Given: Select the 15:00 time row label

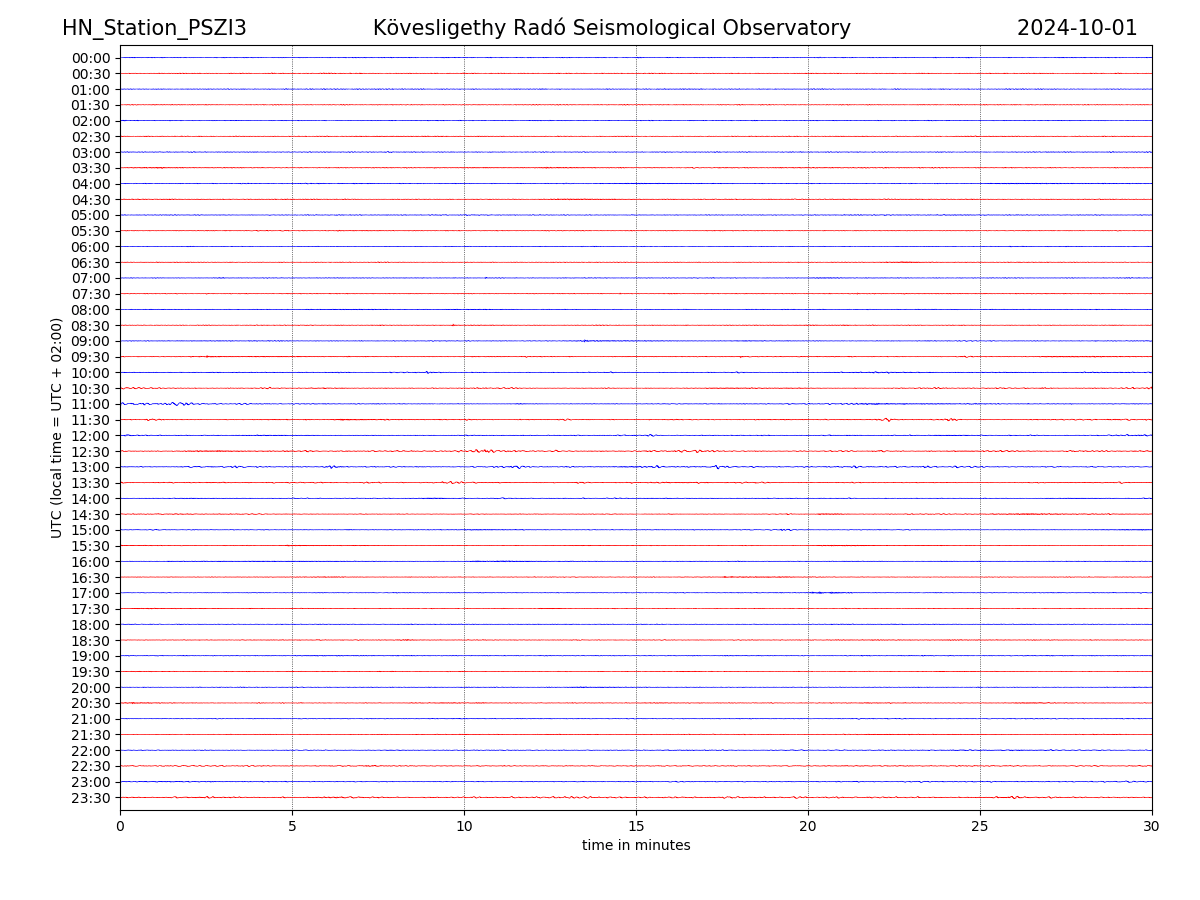Looking at the screenshot, I should click(x=91, y=531).
